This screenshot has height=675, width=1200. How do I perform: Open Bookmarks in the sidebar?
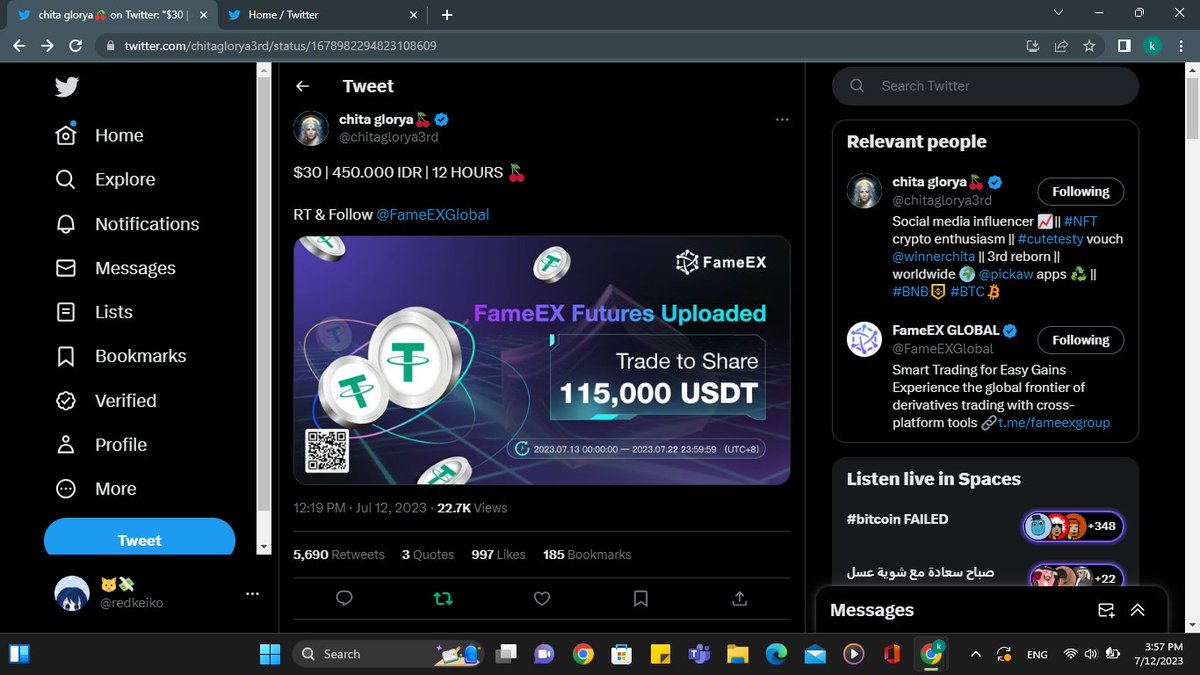(120, 356)
